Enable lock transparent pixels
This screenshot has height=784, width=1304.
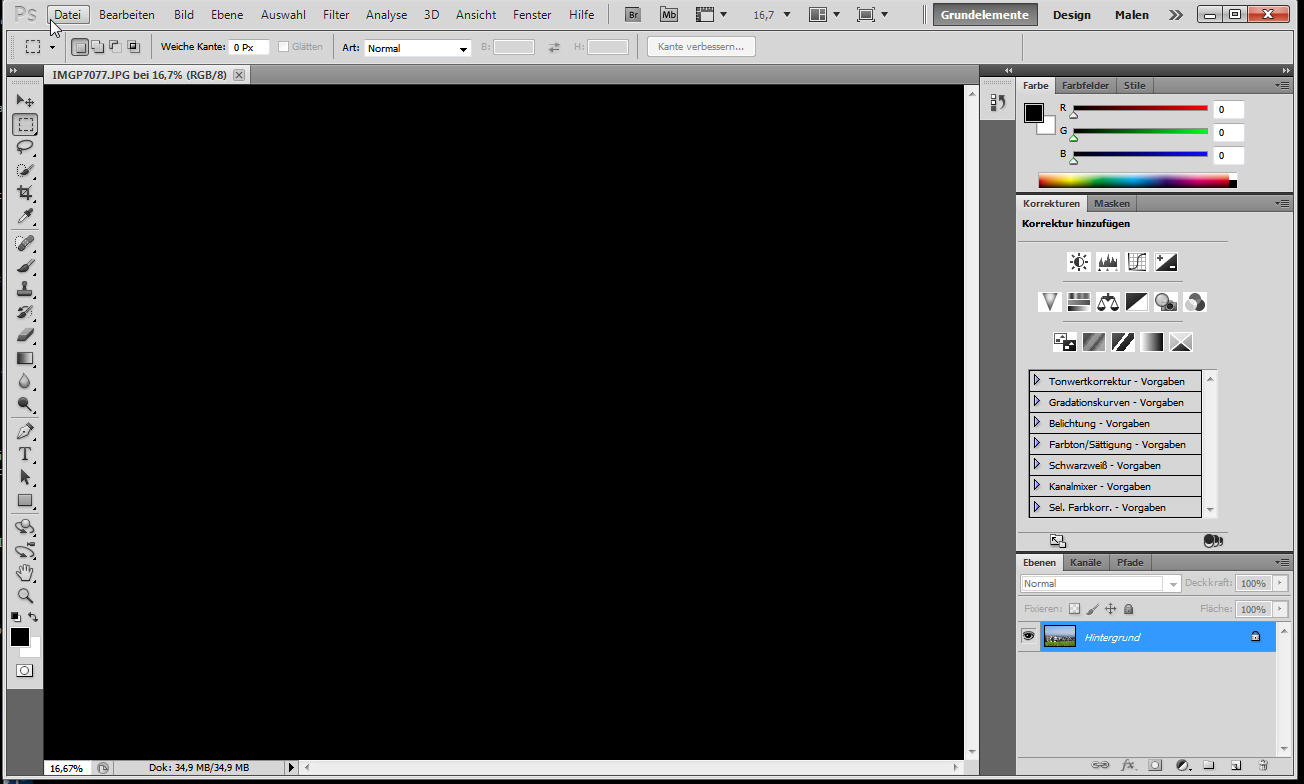coord(1074,608)
